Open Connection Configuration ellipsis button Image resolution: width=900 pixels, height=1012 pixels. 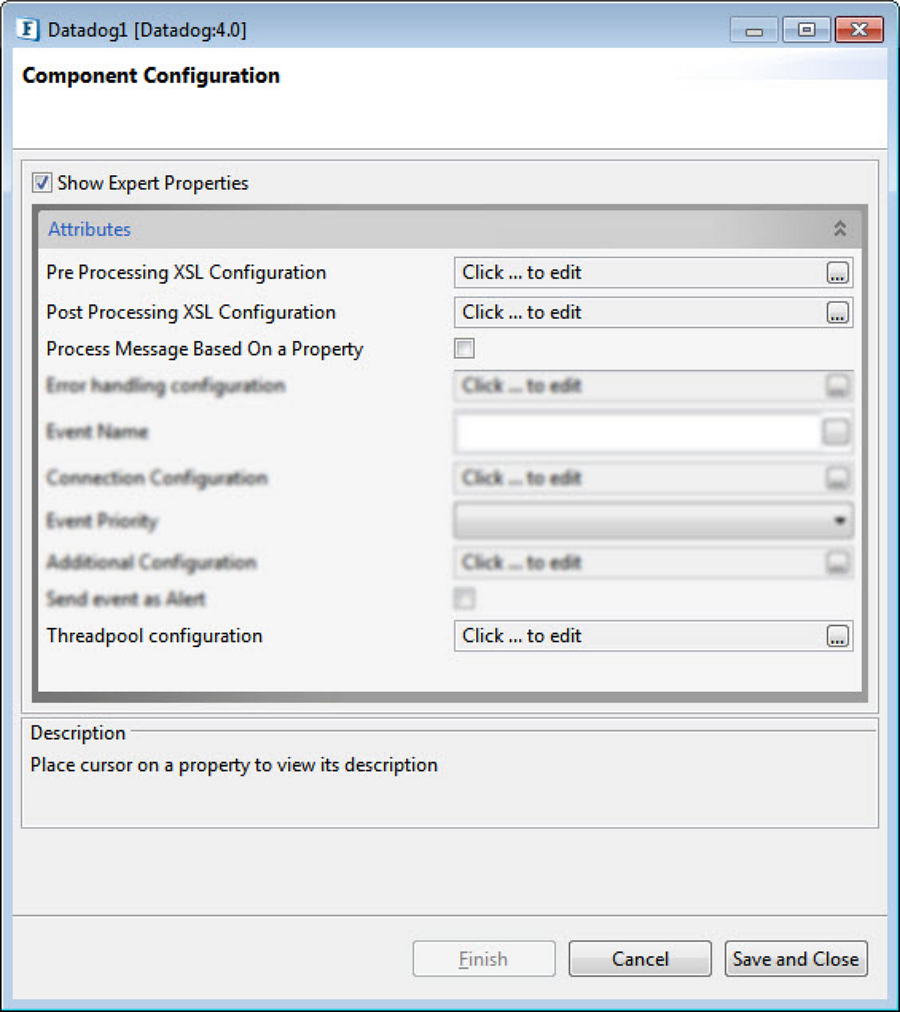coord(837,478)
